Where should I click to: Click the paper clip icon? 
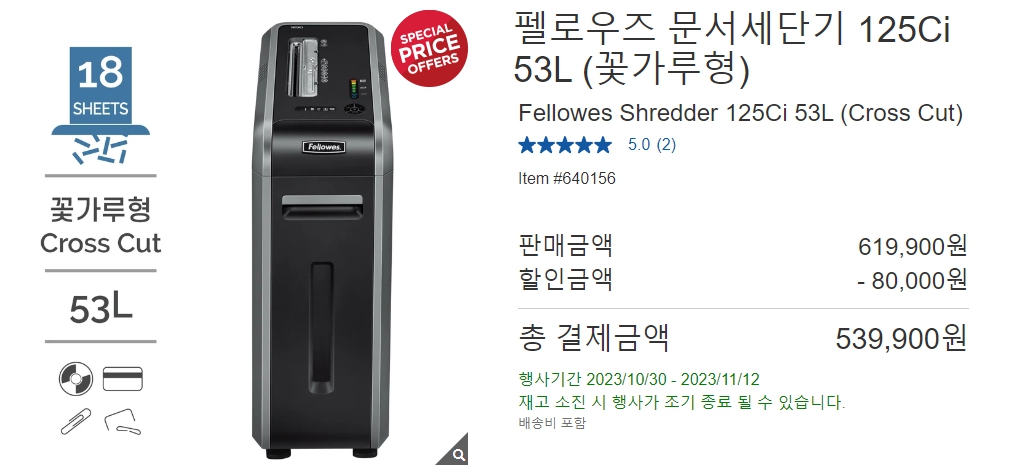point(76,422)
